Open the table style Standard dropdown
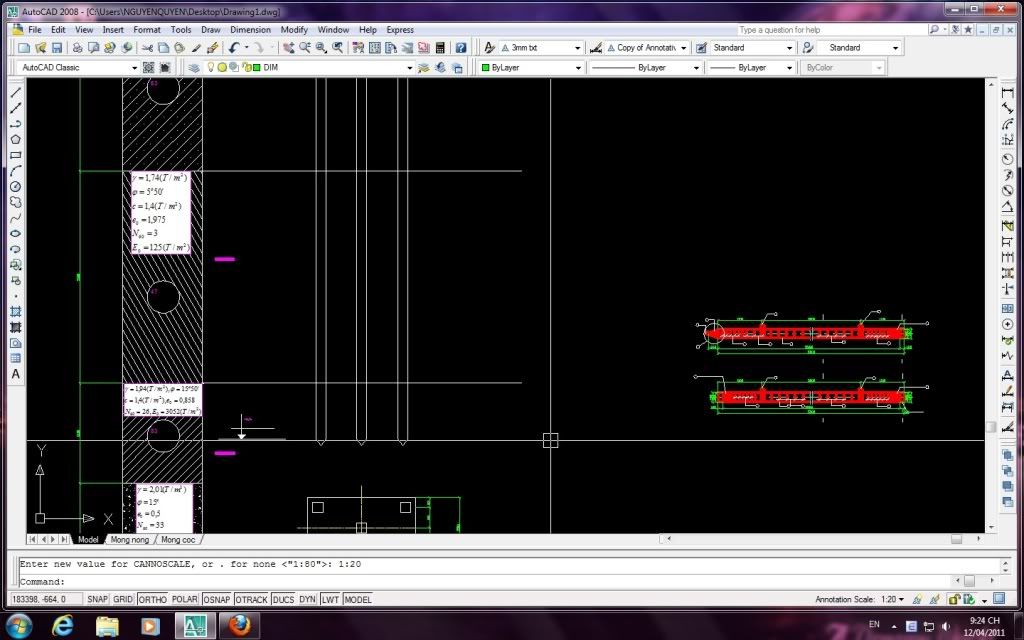This screenshot has width=1024, height=640. (x=790, y=48)
